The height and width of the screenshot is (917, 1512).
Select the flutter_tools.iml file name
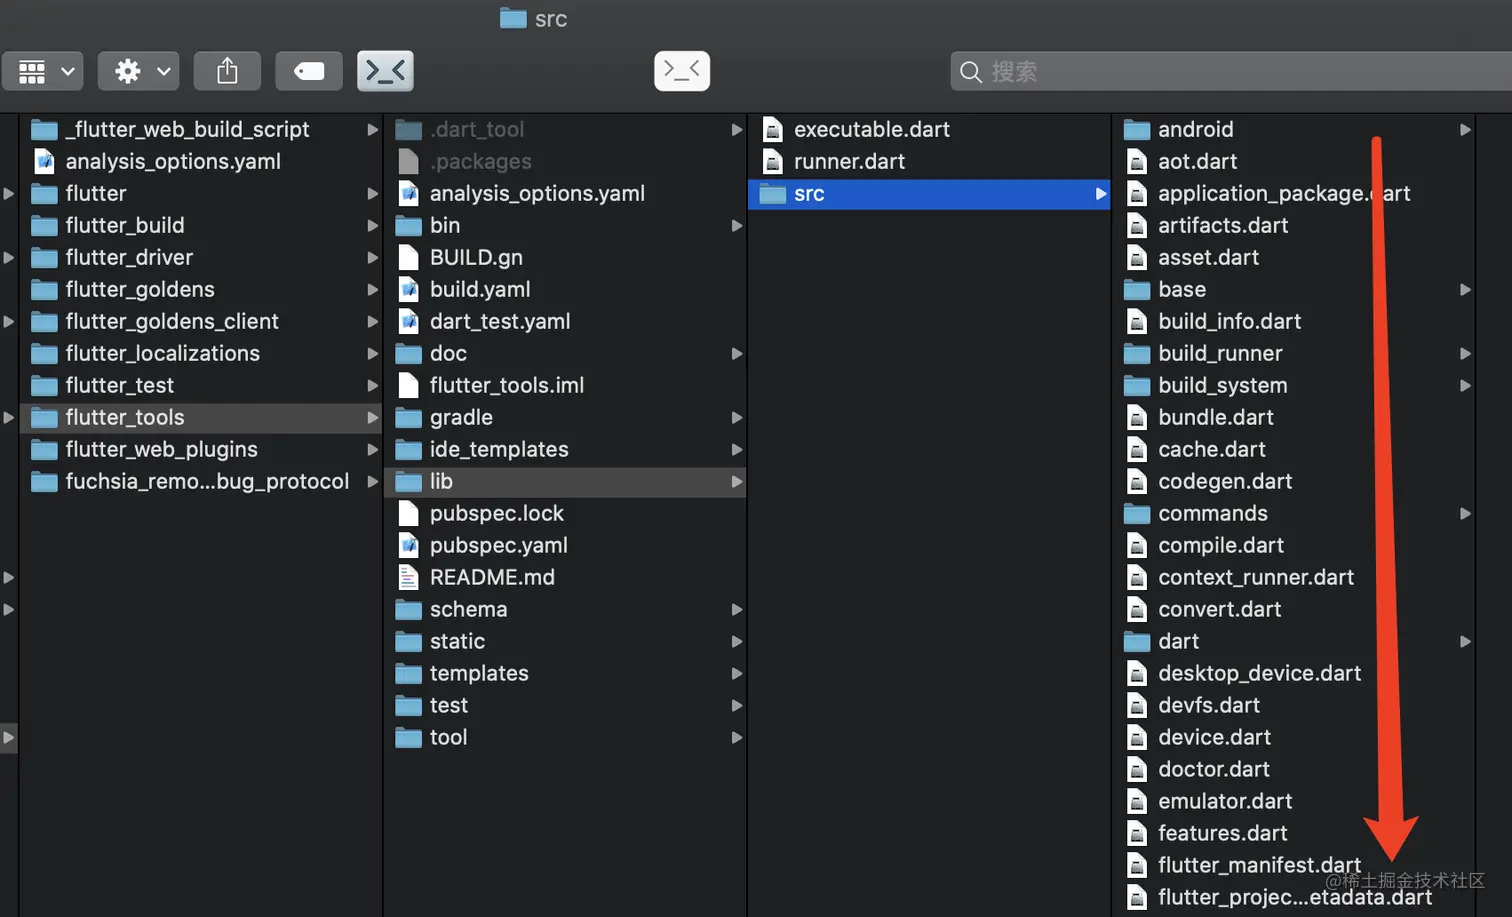coord(507,386)
